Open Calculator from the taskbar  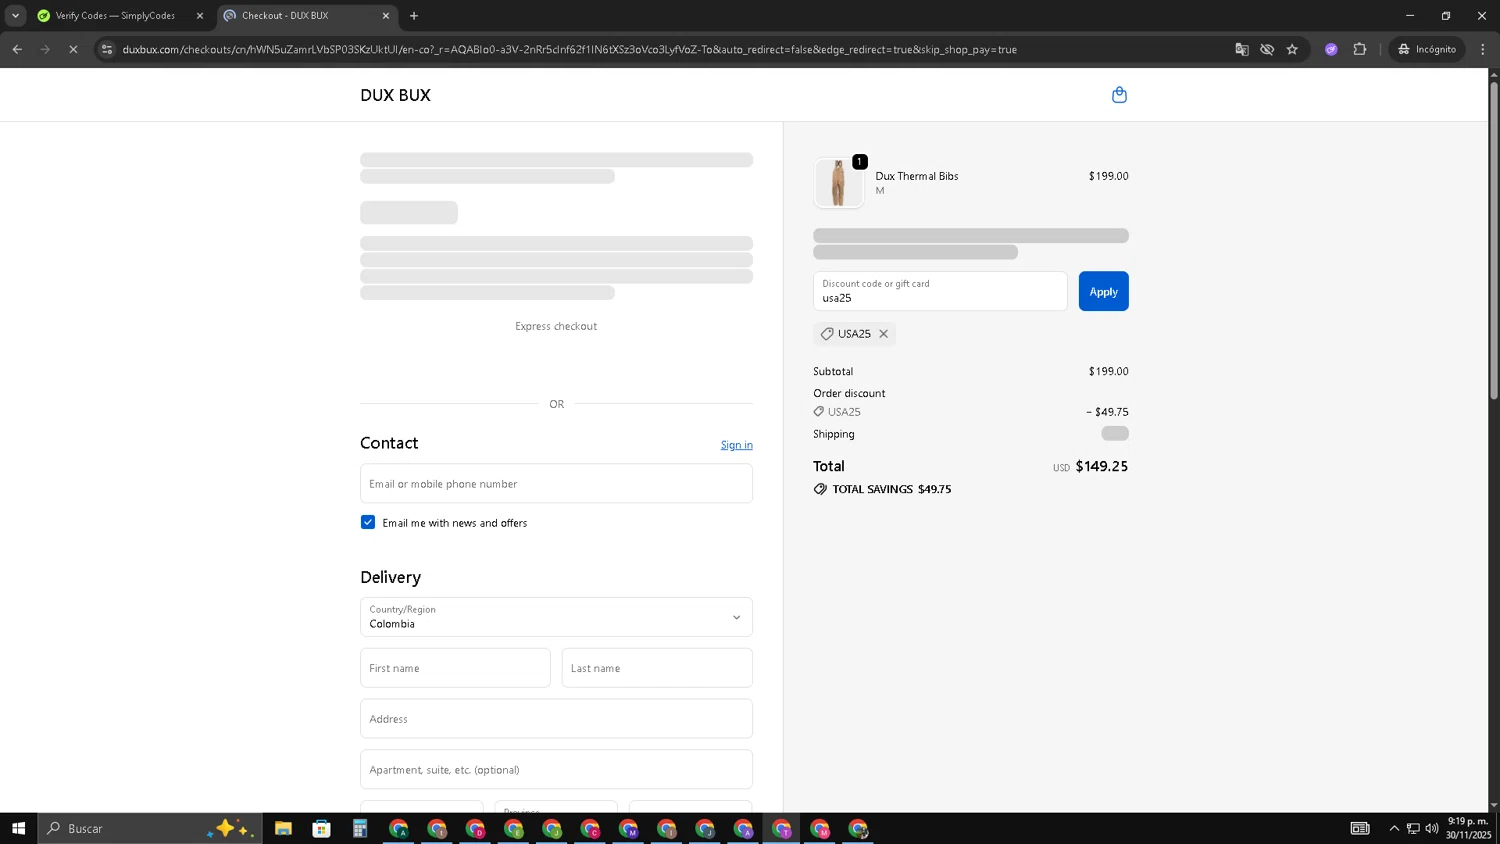click(360, 828)
